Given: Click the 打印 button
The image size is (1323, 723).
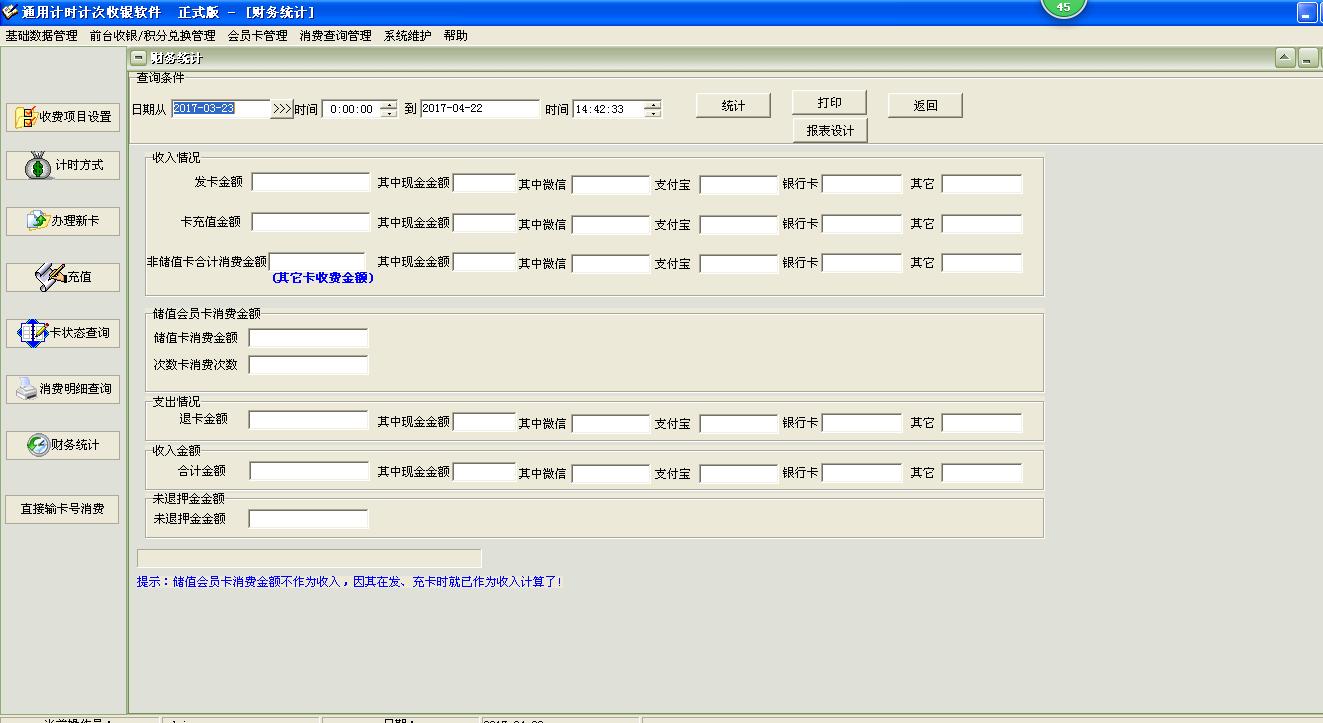Looking at the screenshot, I should coord(830,103).
